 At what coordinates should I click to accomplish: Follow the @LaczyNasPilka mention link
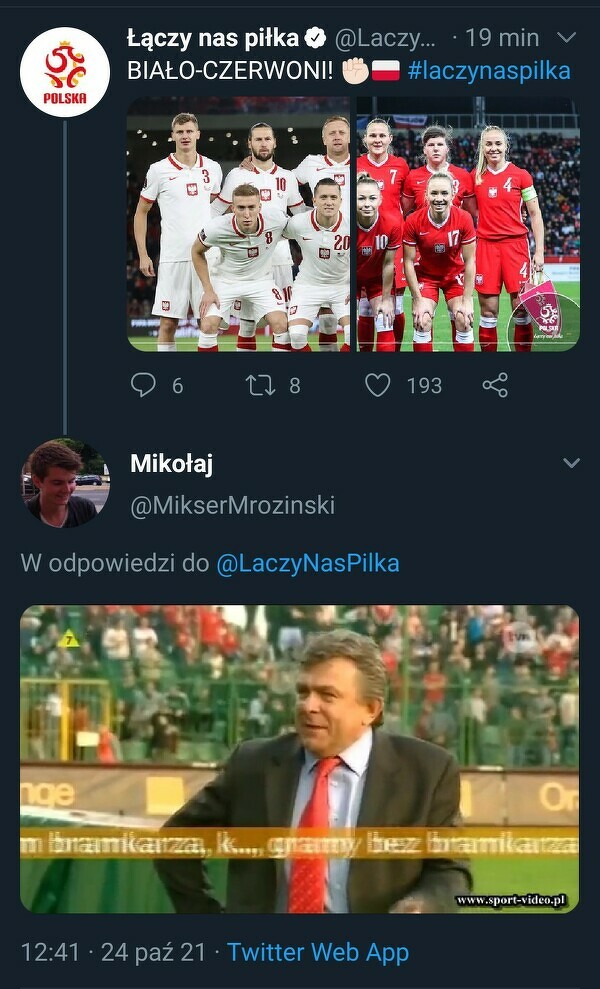pyautogui.click(x=307, y=563)
